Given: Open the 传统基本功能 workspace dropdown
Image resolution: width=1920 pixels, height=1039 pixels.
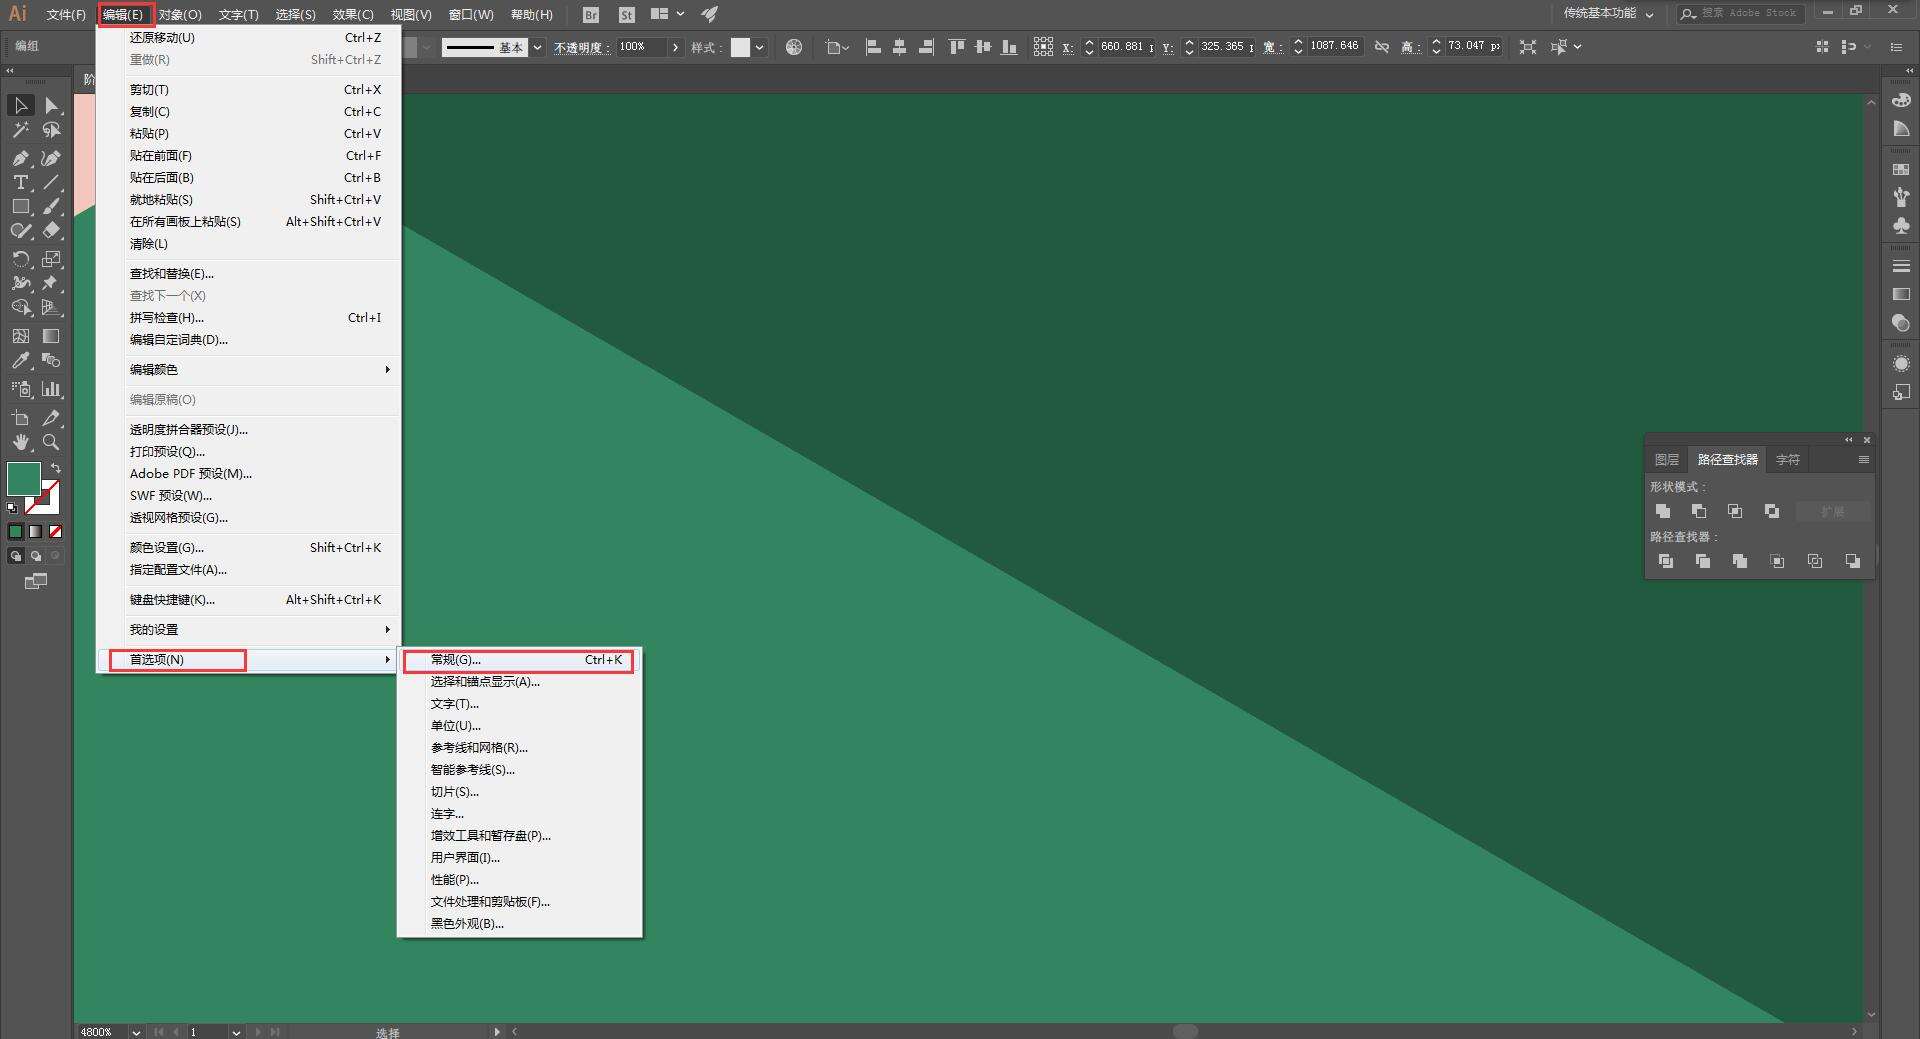Looking at the screenshot, I should point(1609,14).
